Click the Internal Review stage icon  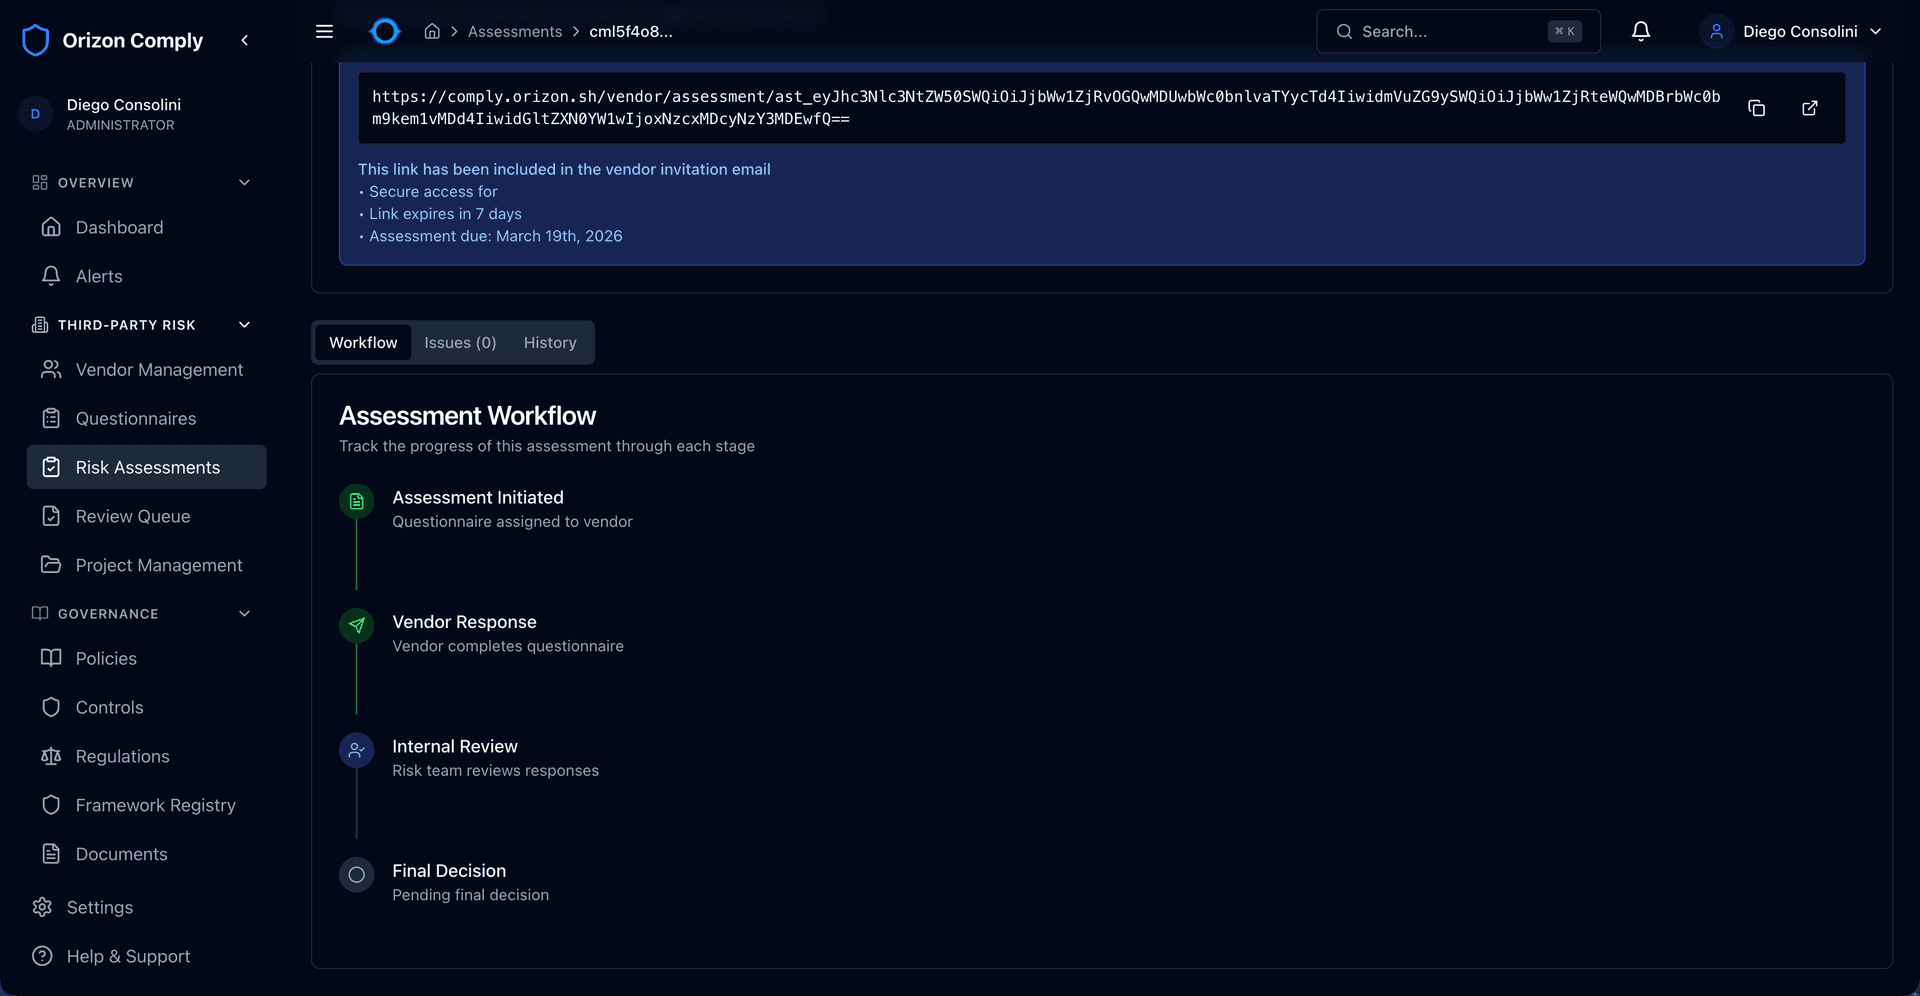click(356, 750)
